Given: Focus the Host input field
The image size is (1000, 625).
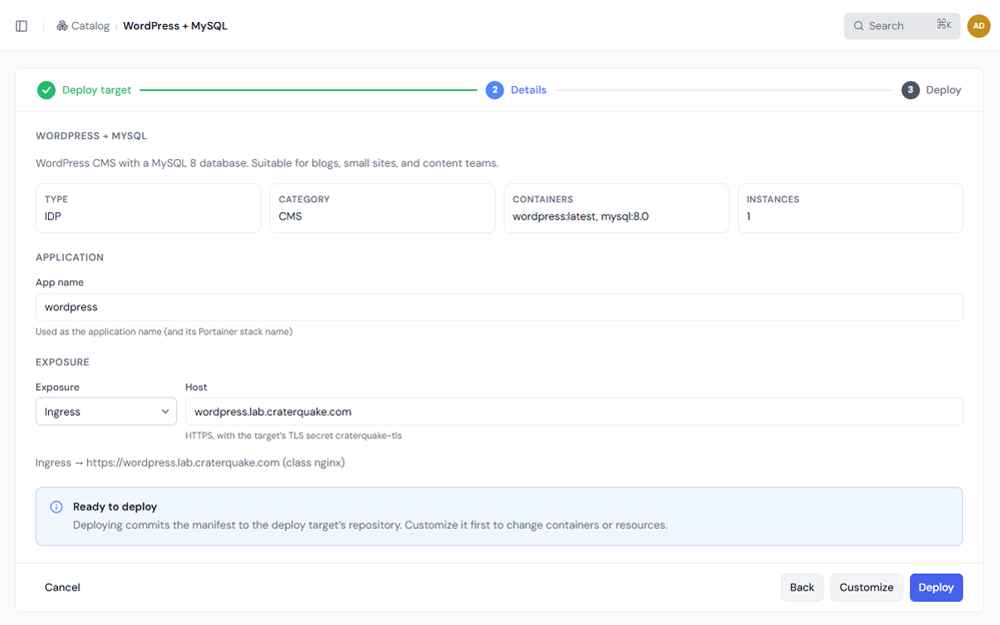Looking at the screenshot, I should click(x=573, y=411).
